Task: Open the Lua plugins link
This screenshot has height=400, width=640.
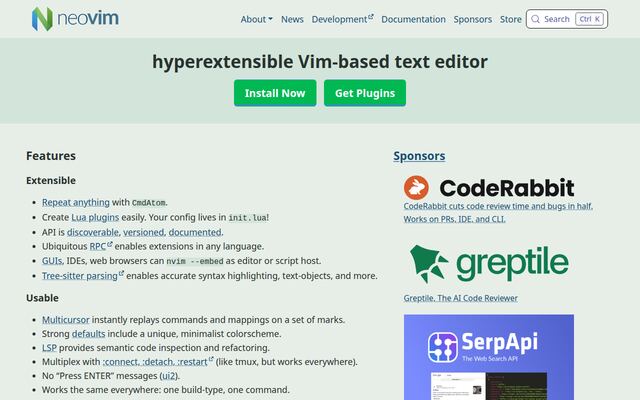Action: (95, 217)
